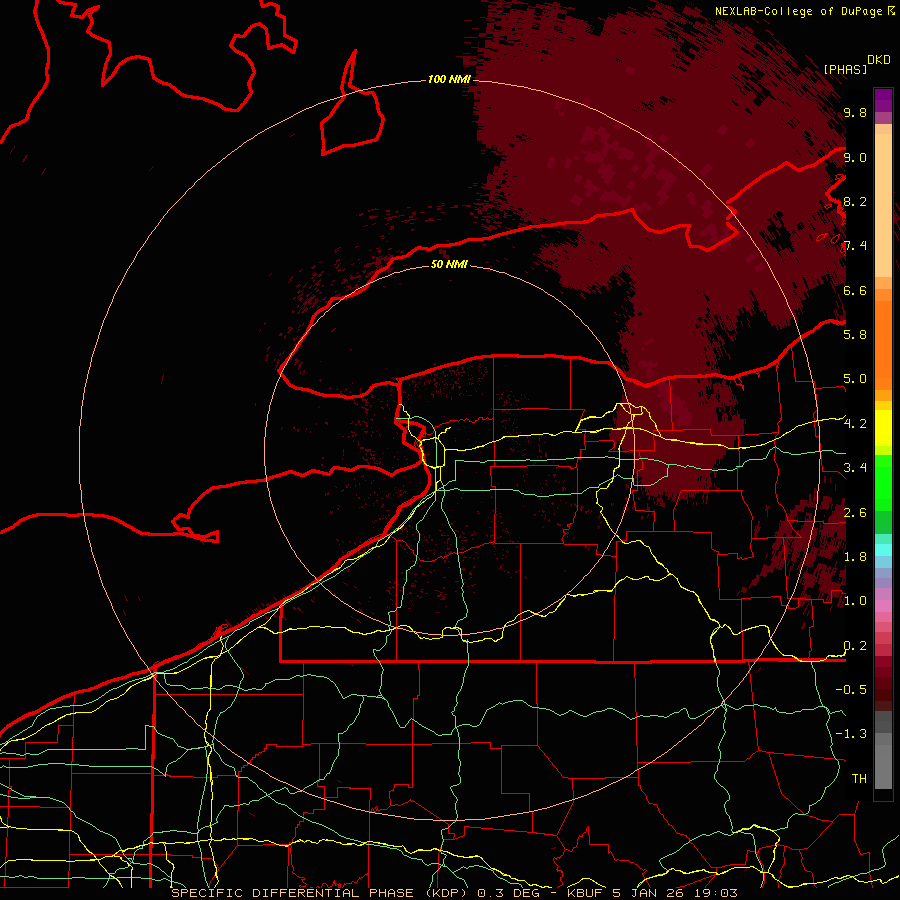Select the 3.4 scale value

click(x=855, y=467)
